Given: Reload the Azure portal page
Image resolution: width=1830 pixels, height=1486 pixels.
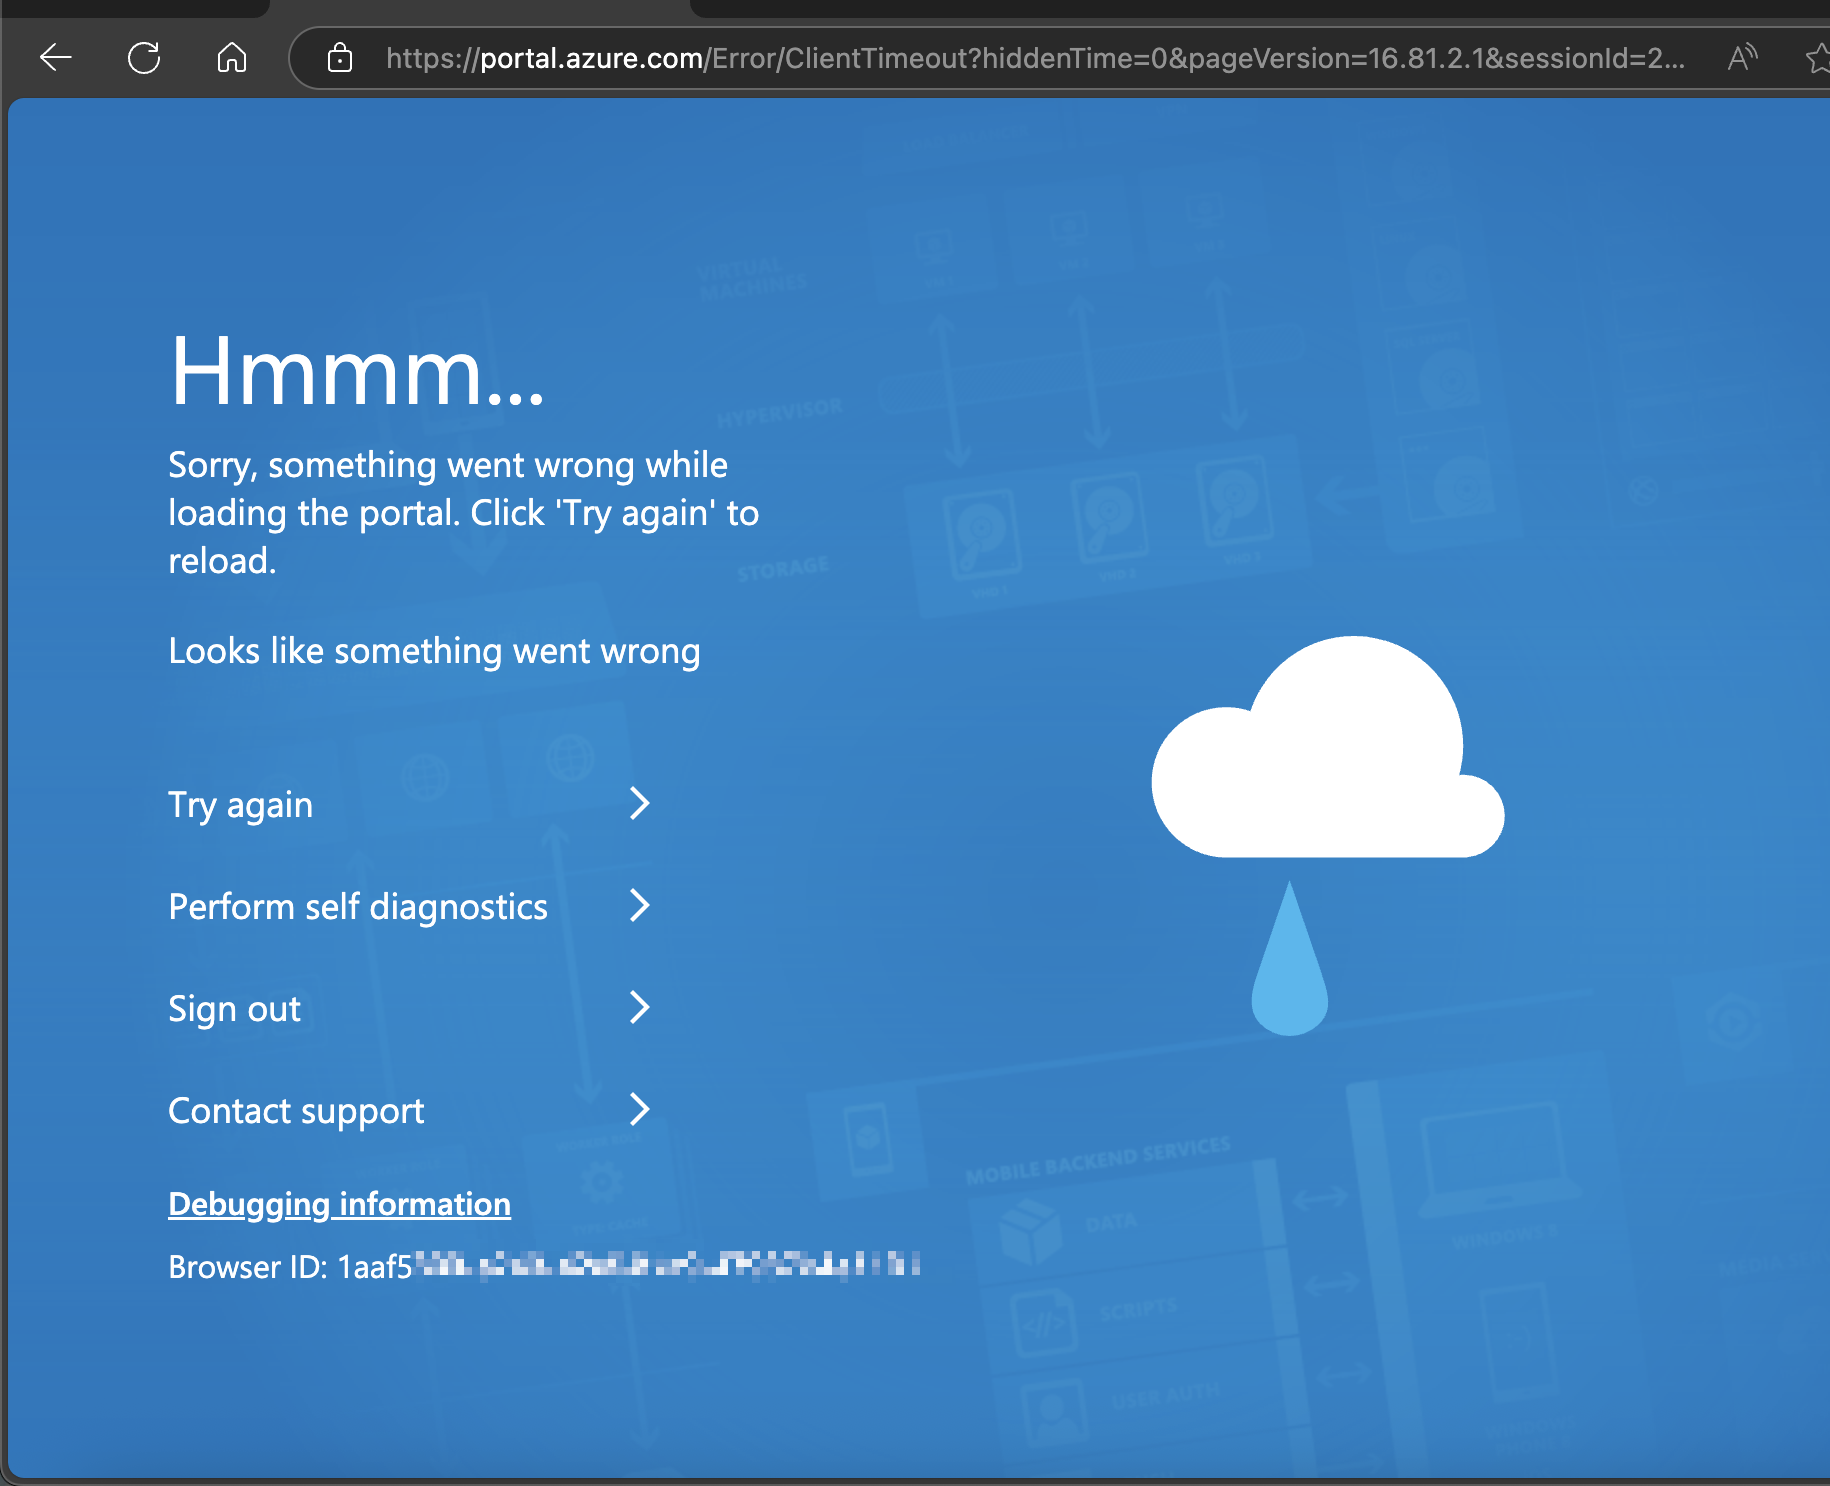Looking at the screenshot, I should coord(144,57).
